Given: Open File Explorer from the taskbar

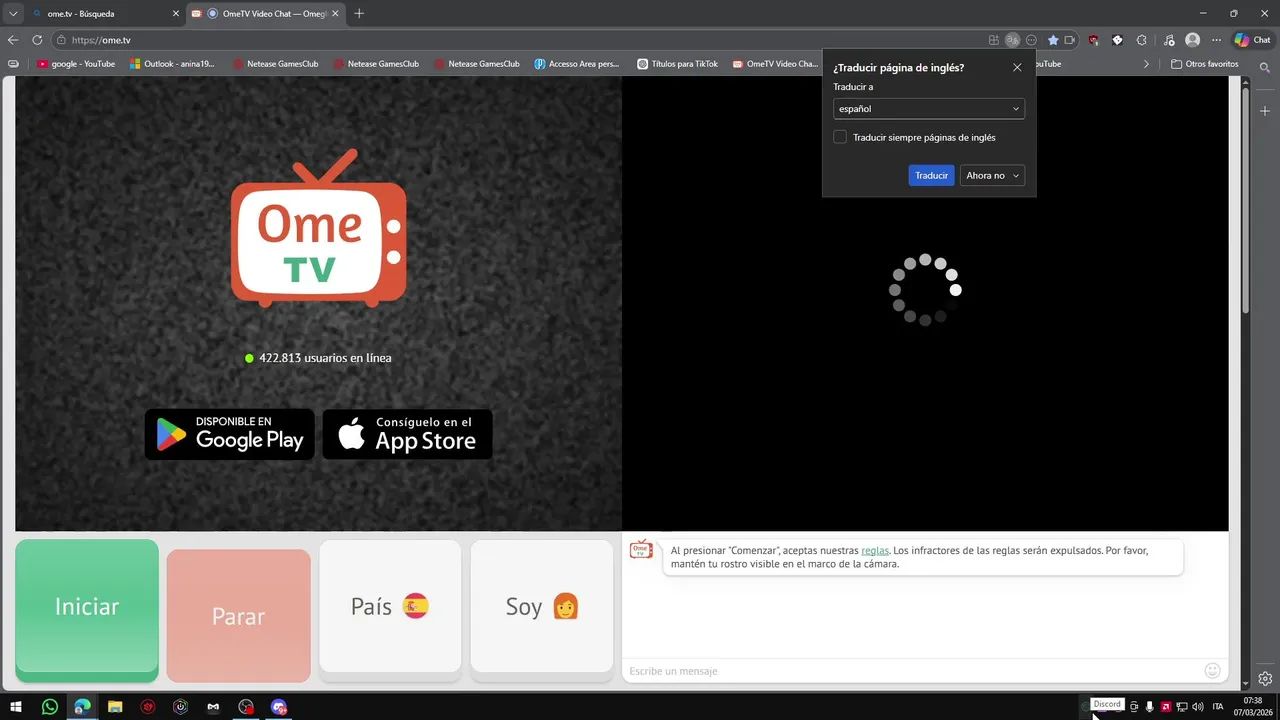Looking at the screenshot, I should point(114,707).
